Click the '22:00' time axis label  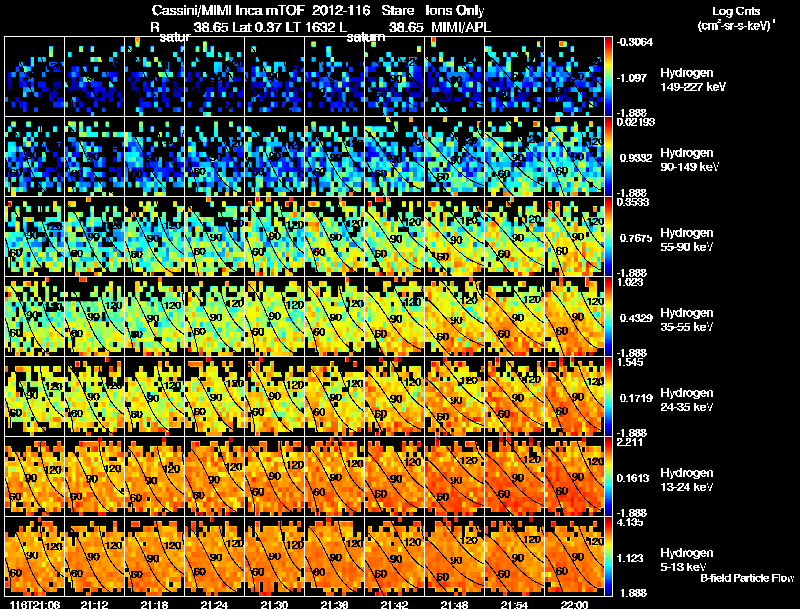tap(574, 604)
